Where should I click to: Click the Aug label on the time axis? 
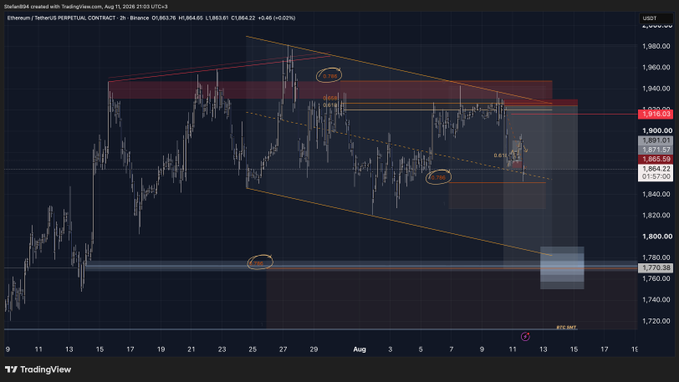tap(359, 349)
